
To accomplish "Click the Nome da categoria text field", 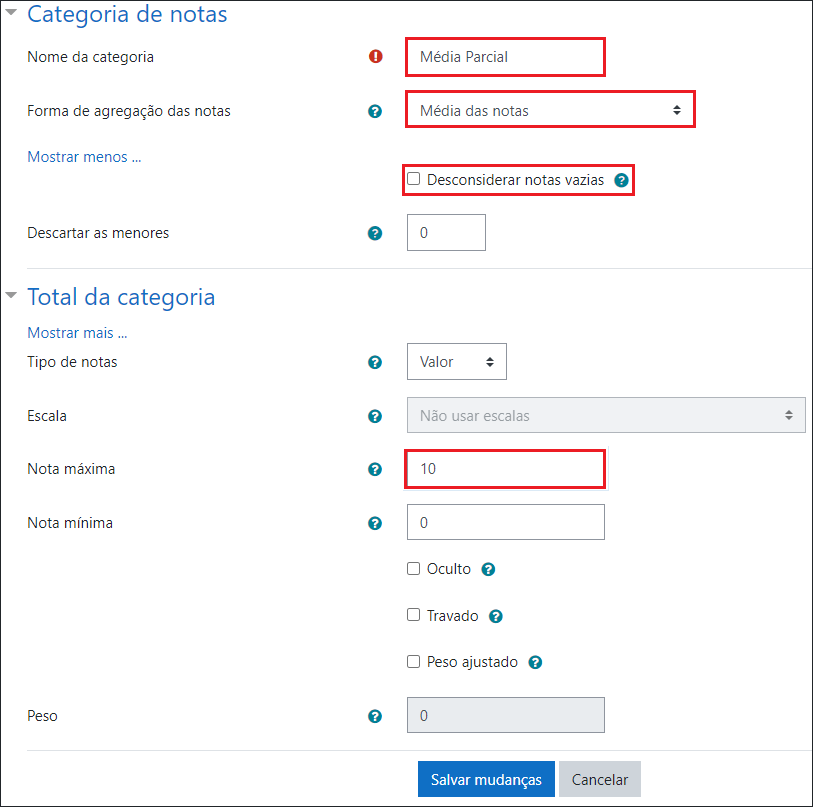I will point(505,57).
